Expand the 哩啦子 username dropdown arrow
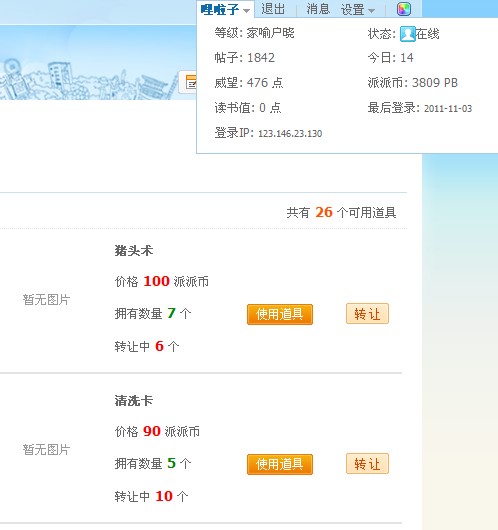This screenshot has height=530, width=498. tap(247, 10)
